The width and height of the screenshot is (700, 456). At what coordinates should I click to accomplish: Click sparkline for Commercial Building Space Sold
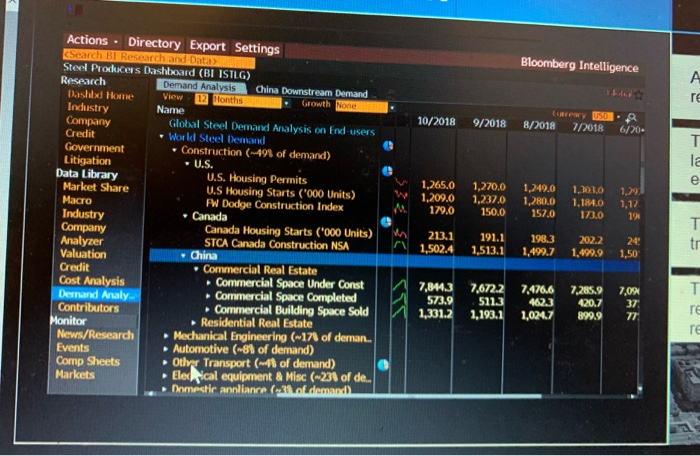(399, 311)
